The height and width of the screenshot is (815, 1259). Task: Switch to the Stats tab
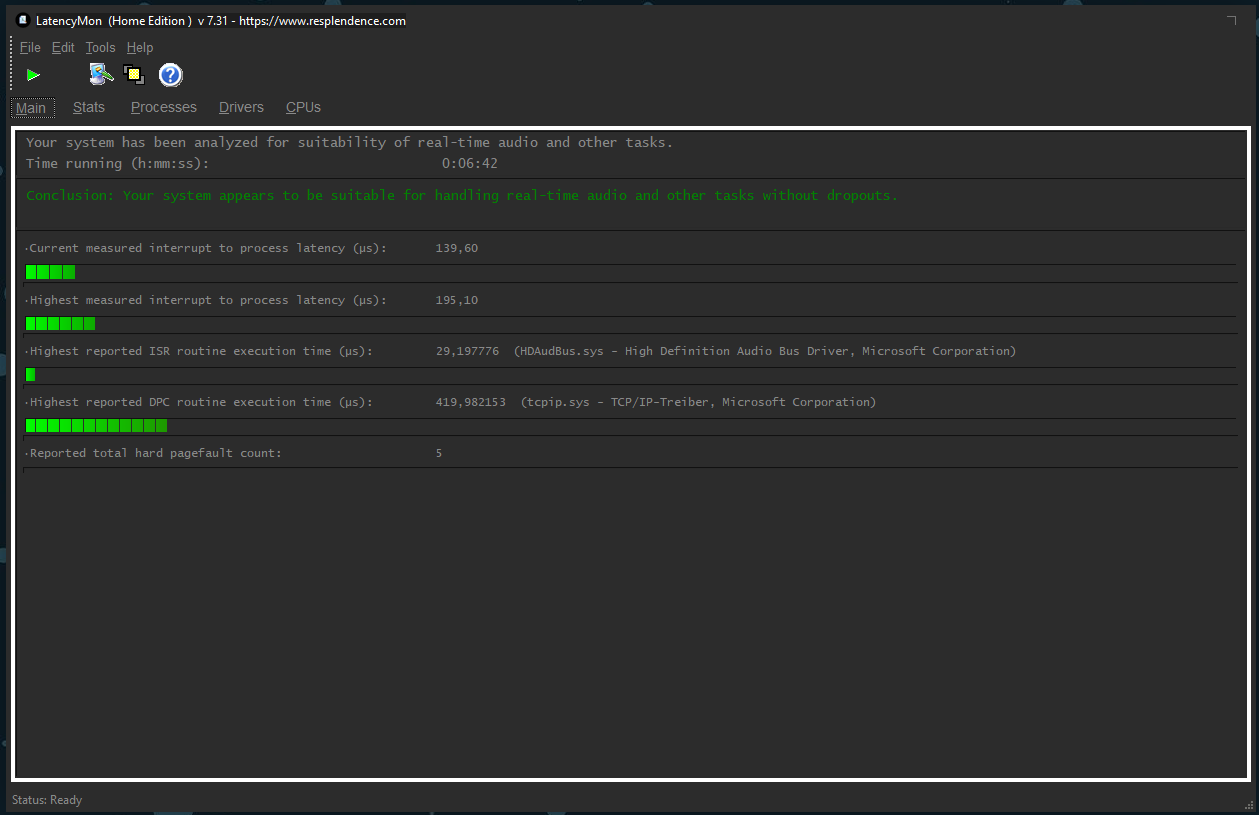pos(89,107)
